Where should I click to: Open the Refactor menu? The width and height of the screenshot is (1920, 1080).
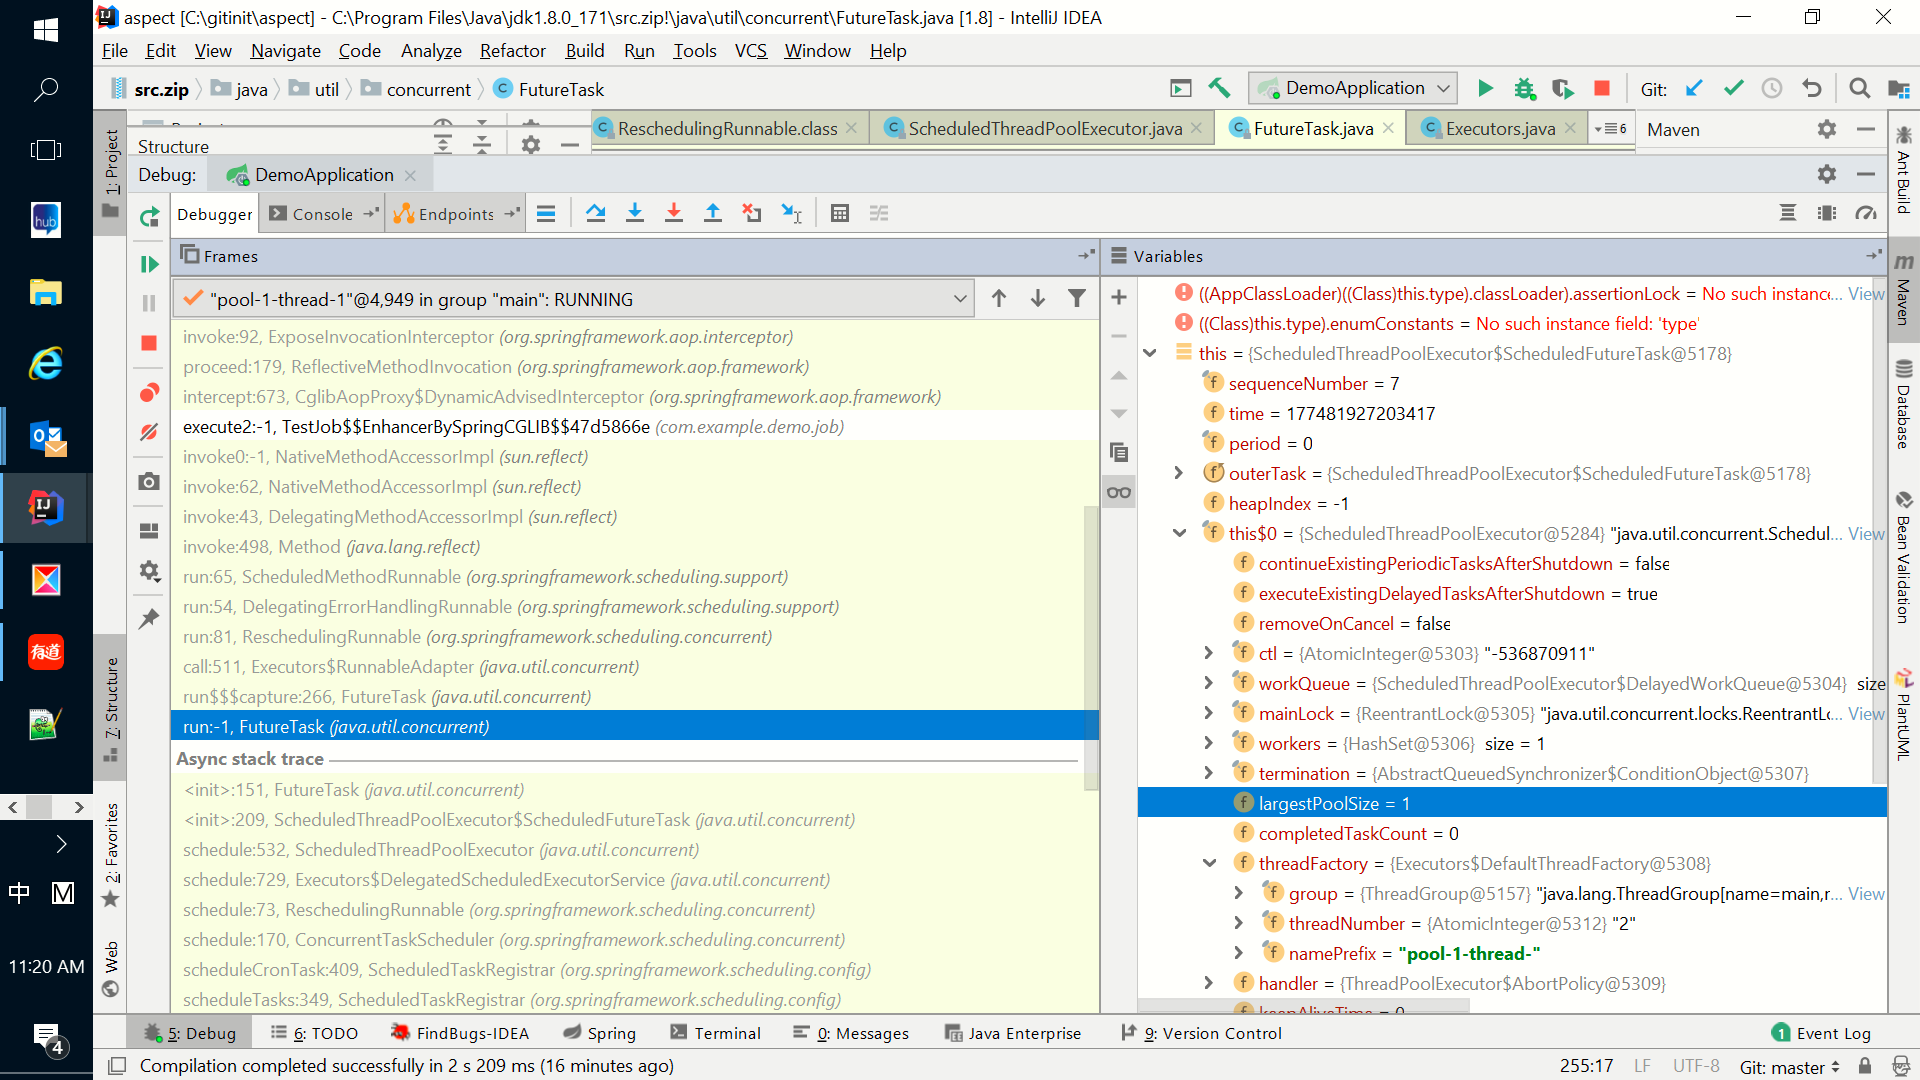(x=512, y=51)
